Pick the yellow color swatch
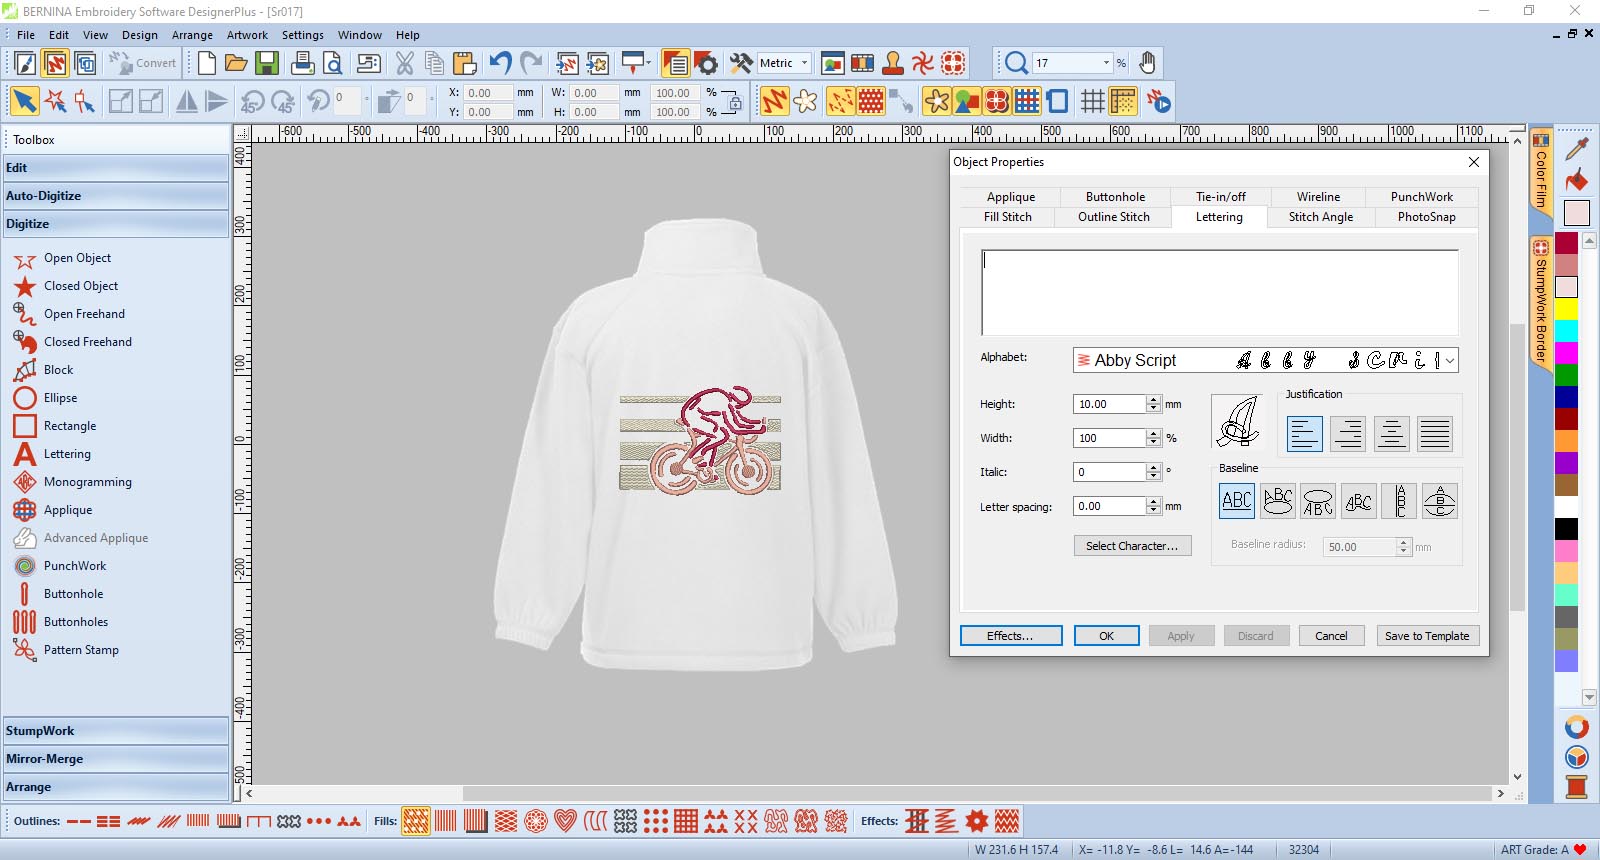This screenshot has width=1600, height=860. pos(1566,309)
